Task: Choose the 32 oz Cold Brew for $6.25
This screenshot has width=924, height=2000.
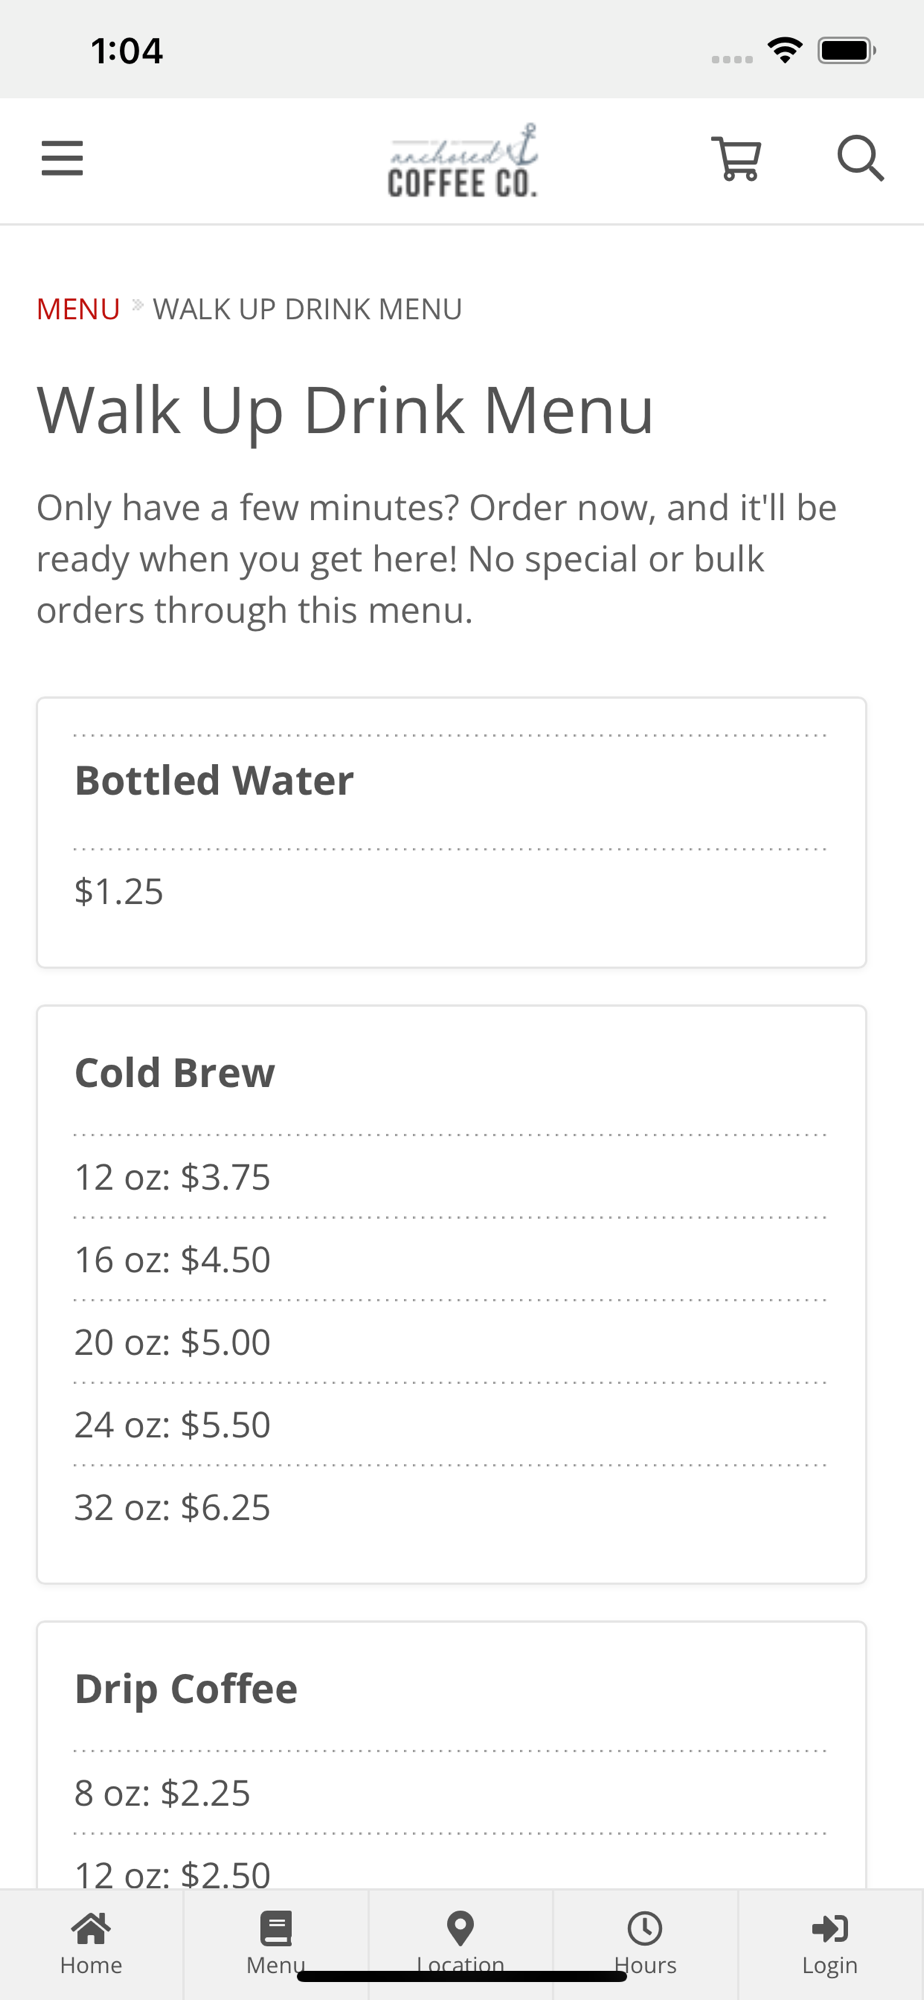Action: [x=172, y=1507]
